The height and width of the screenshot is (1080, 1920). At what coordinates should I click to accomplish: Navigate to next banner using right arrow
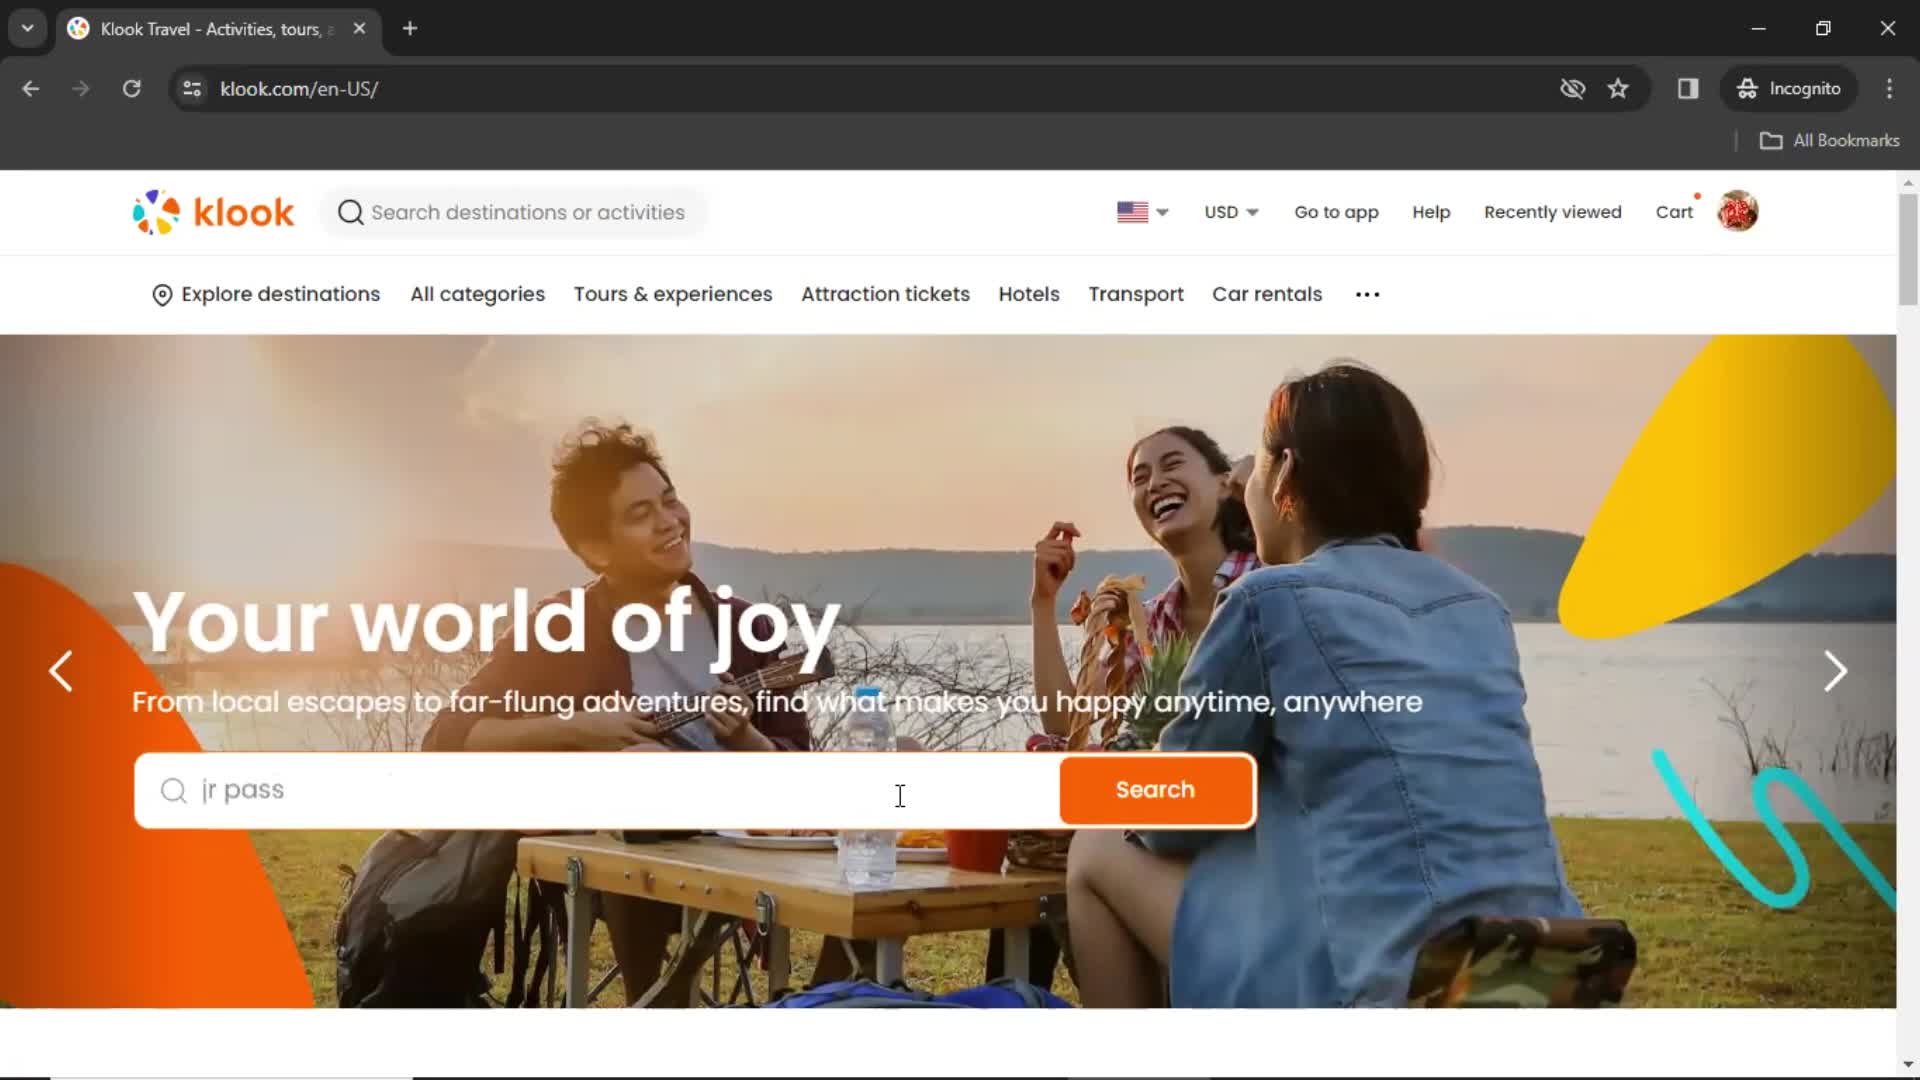[1834, 670]
